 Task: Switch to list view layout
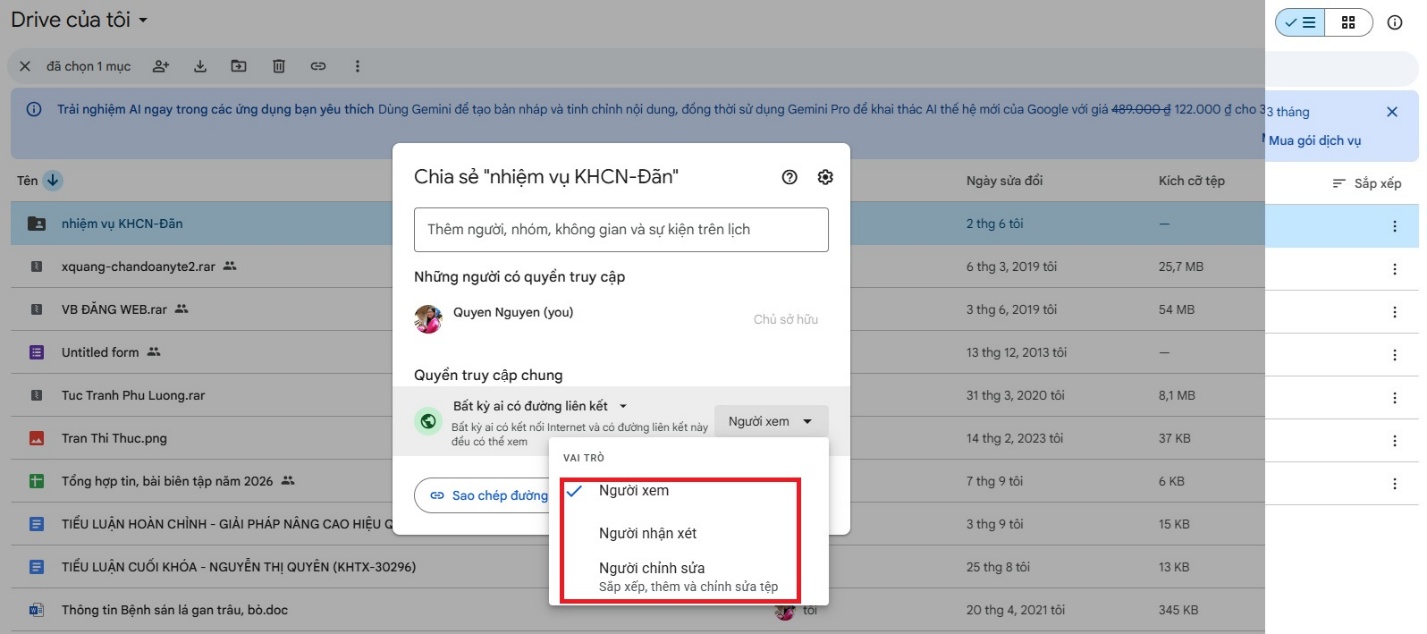coord(1300,22)
